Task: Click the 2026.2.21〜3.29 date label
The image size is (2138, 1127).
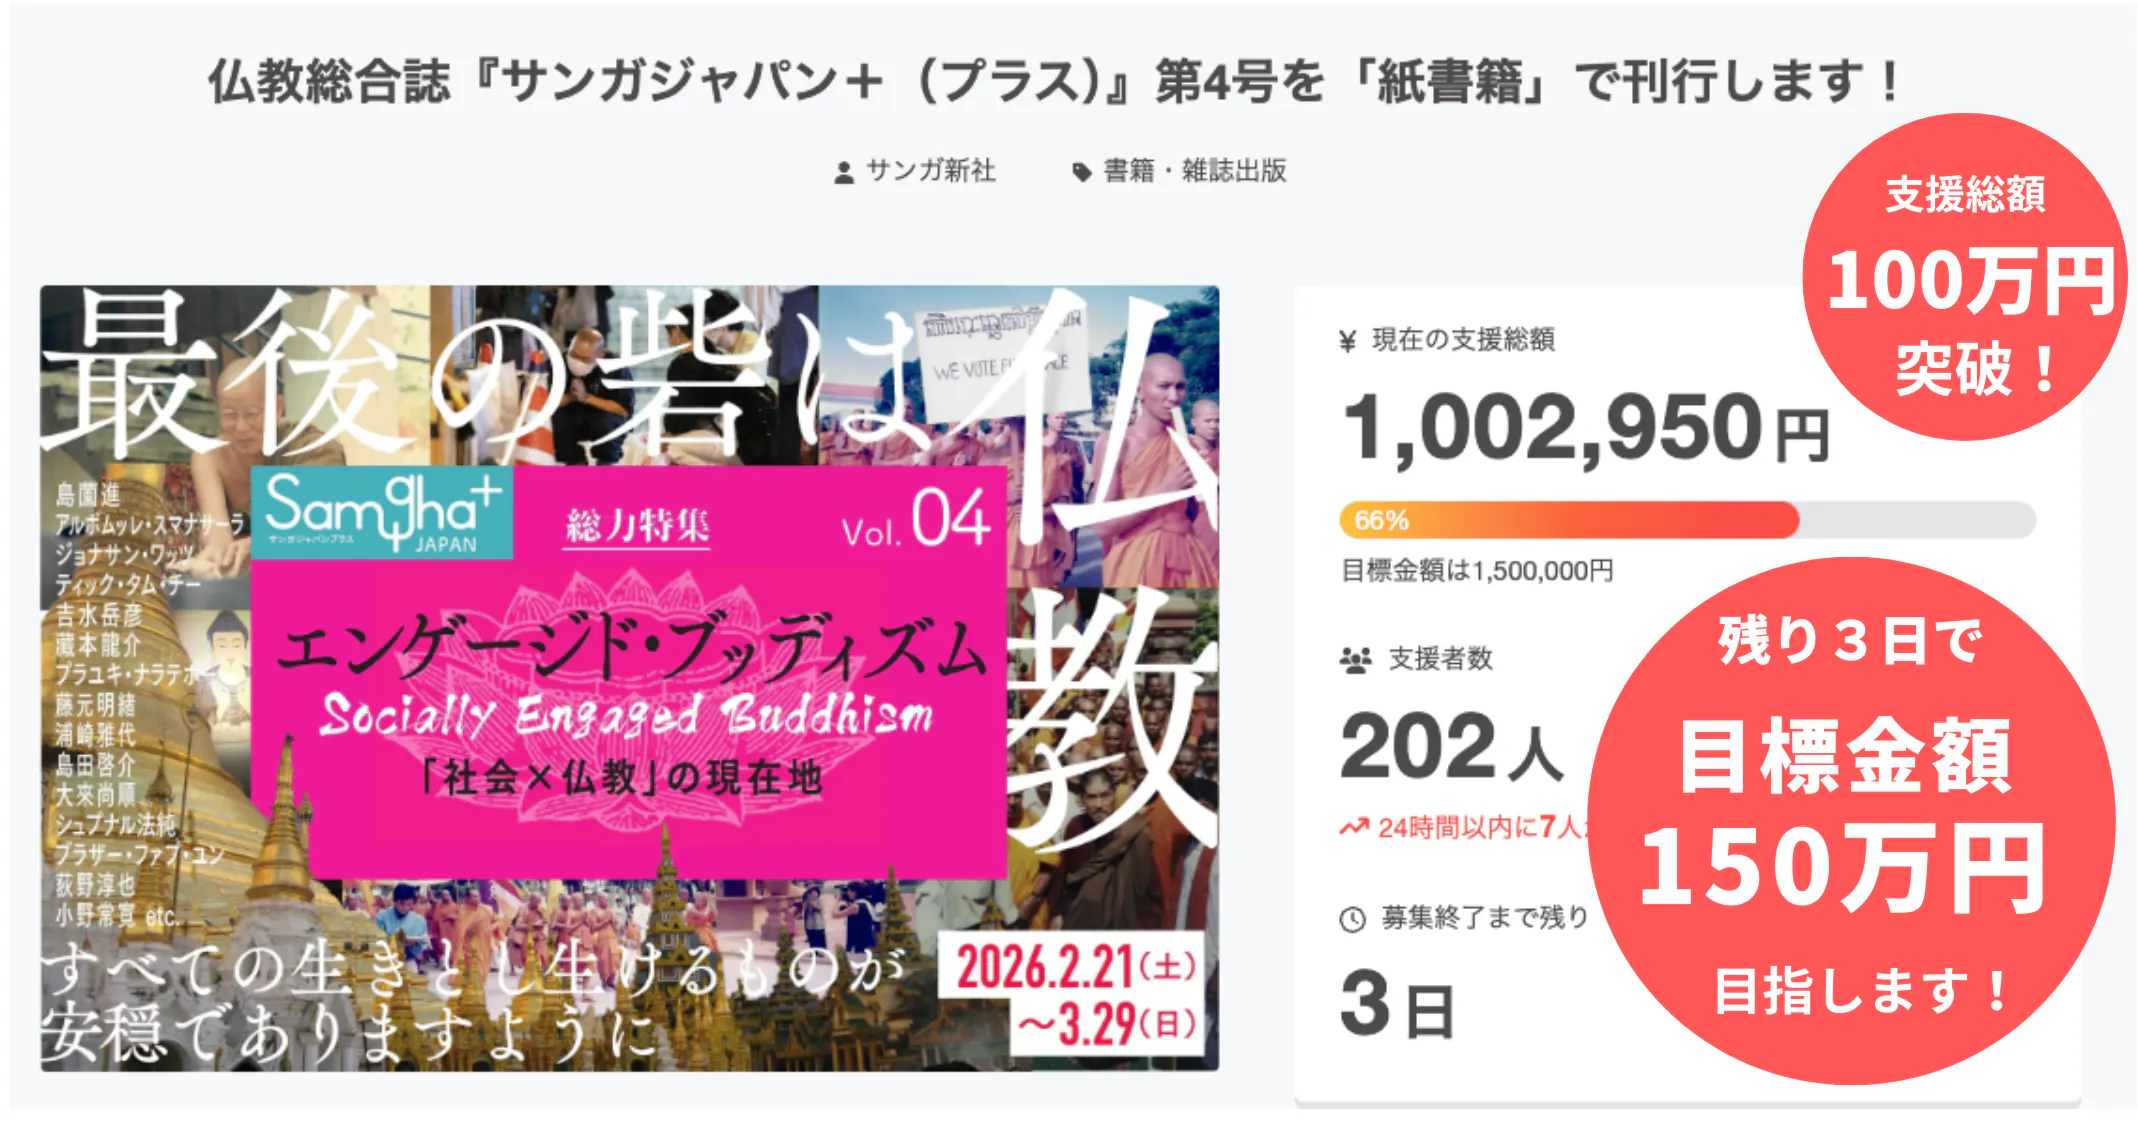Action: [x=1076, y=996]
